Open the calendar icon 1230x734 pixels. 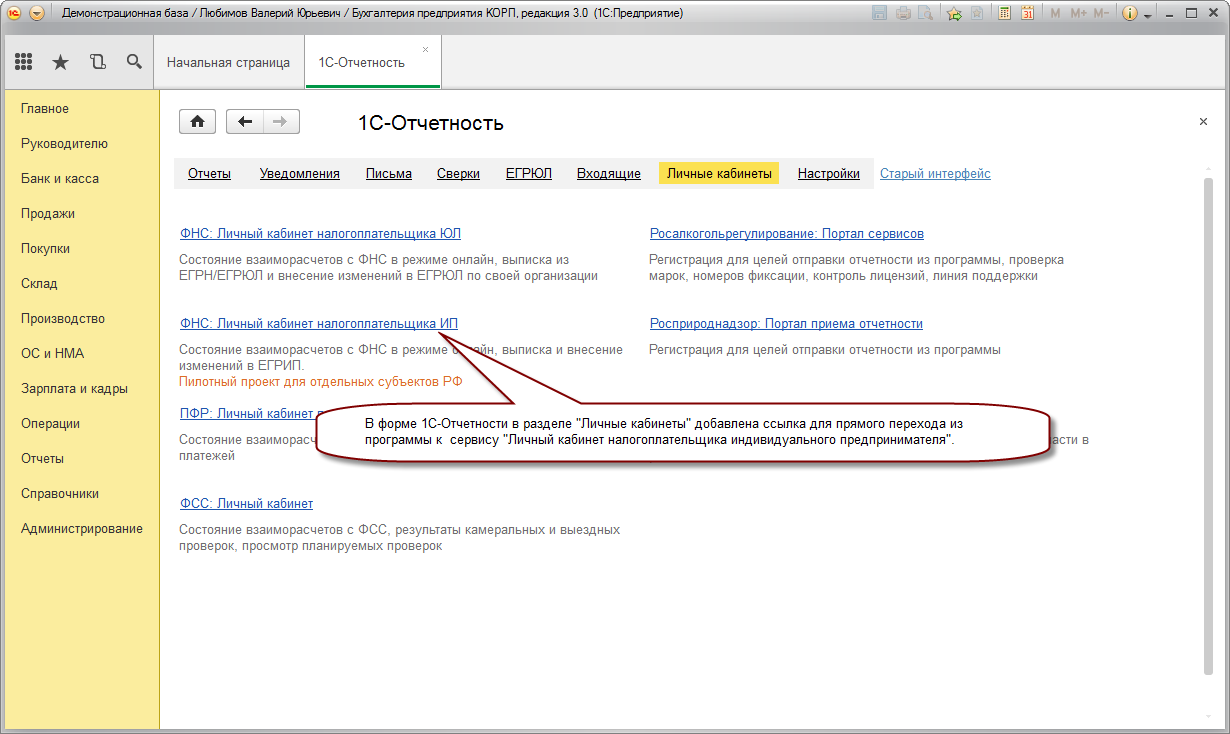click(x=1026, y=14)
